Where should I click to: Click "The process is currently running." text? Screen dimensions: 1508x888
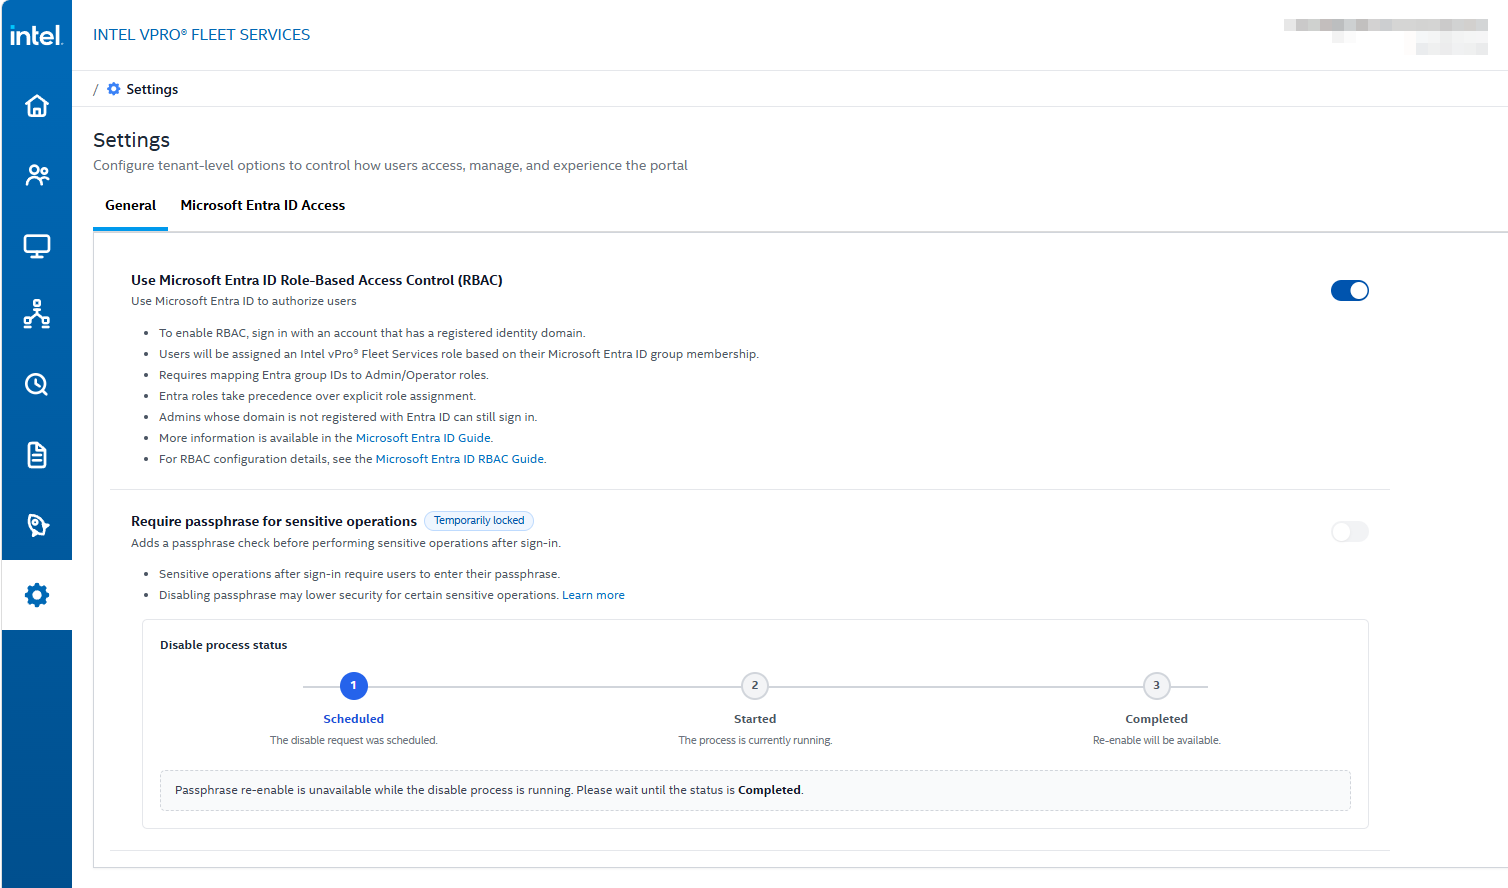pos(755,741)
